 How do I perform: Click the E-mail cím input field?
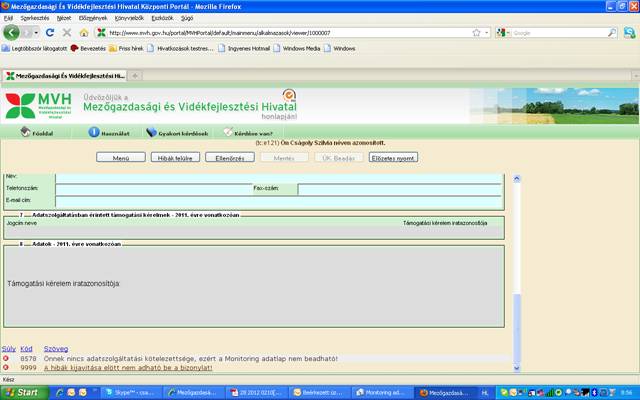click(278, 202)
